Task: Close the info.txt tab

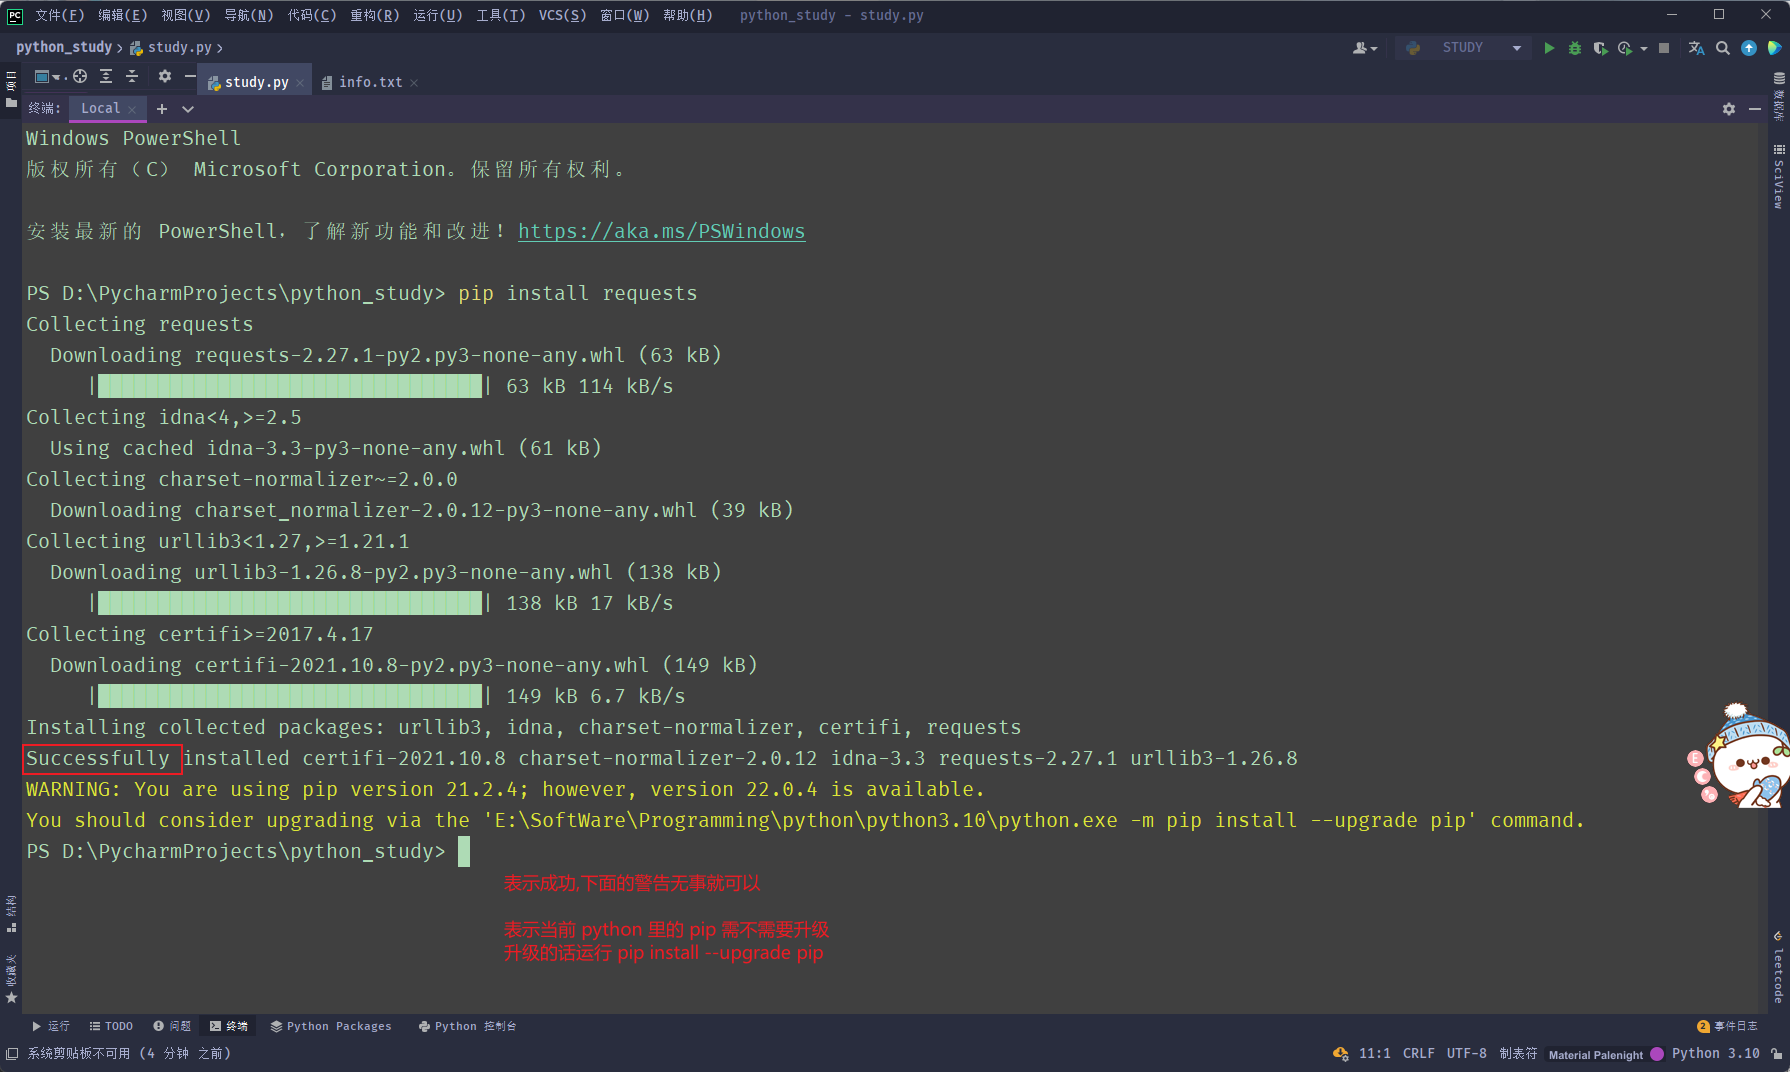Action: [x=414, y=83]
